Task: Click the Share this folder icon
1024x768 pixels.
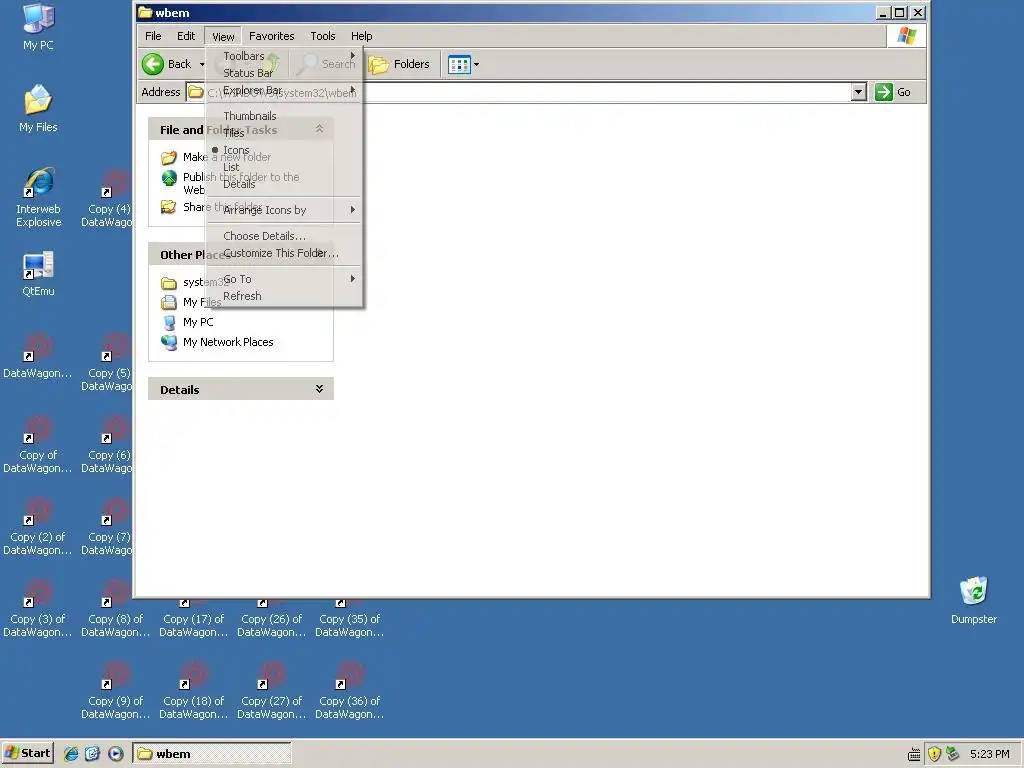Action: click(169, 207)
